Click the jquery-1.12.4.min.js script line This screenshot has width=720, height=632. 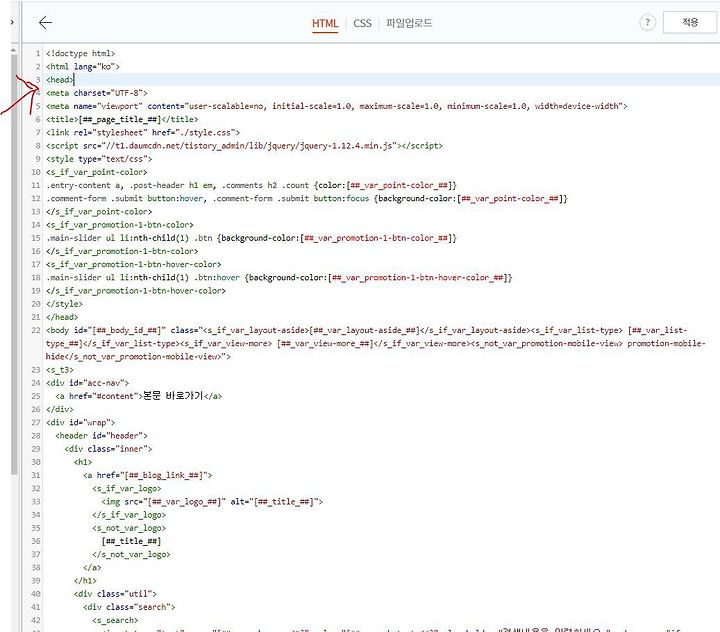point(244,146)
